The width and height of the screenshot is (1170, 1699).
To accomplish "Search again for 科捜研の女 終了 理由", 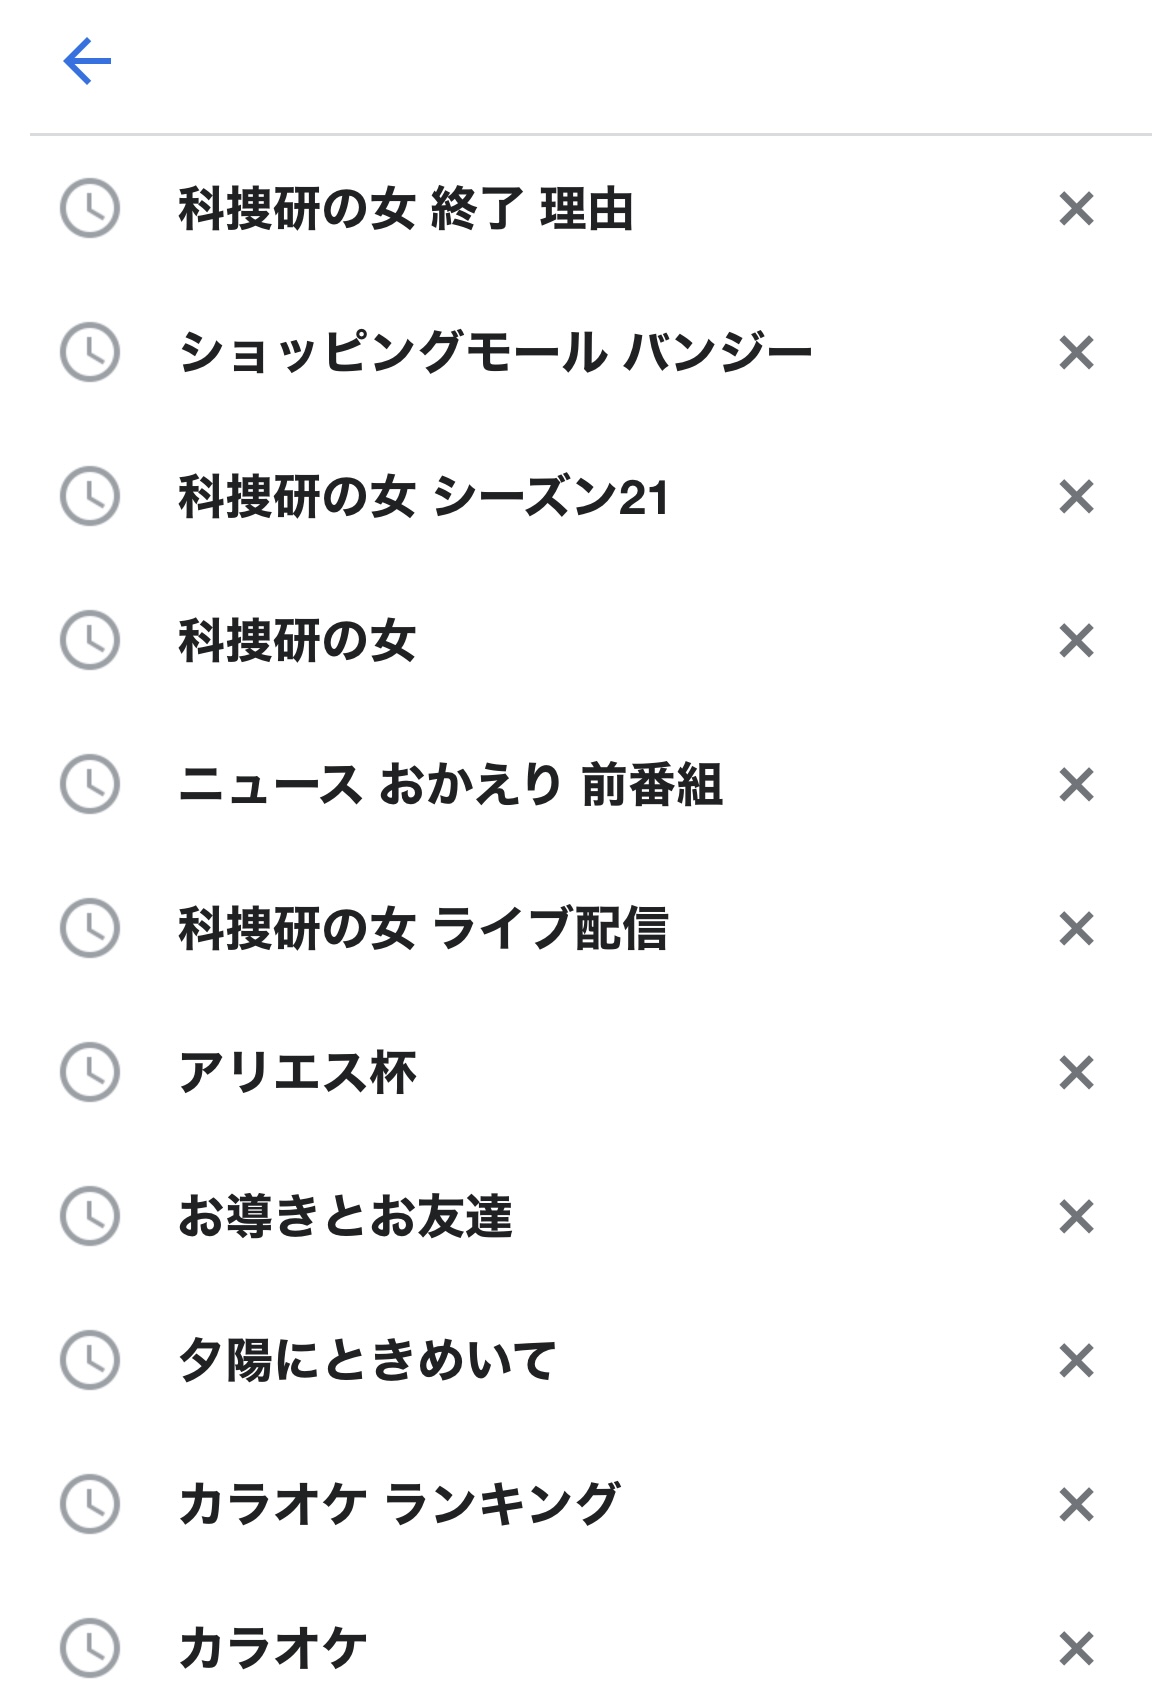I will [x=405, y=210].
